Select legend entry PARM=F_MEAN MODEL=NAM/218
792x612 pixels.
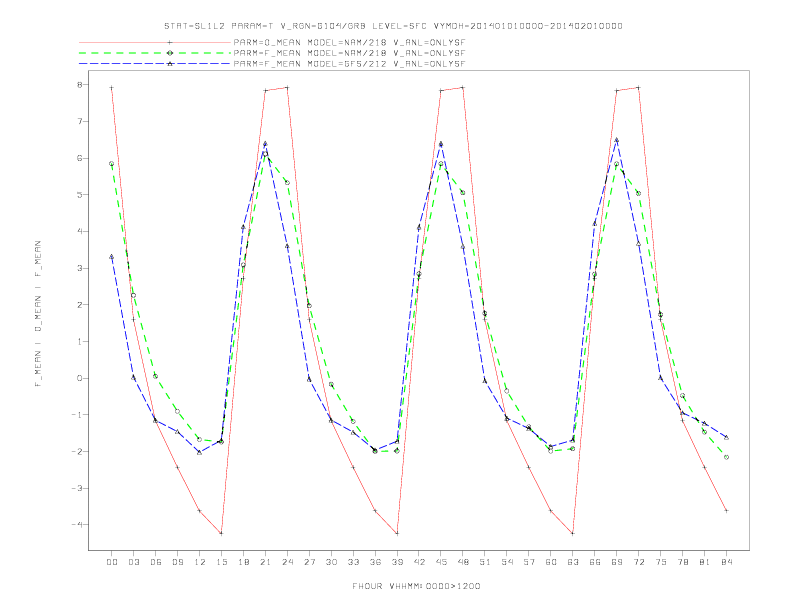[x=349, y=53]
